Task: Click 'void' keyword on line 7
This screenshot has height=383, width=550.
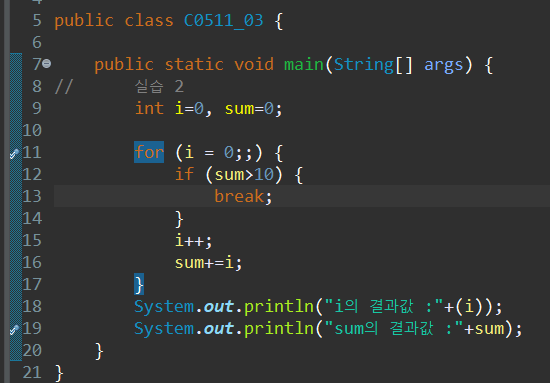Action: tap(254, 65)
